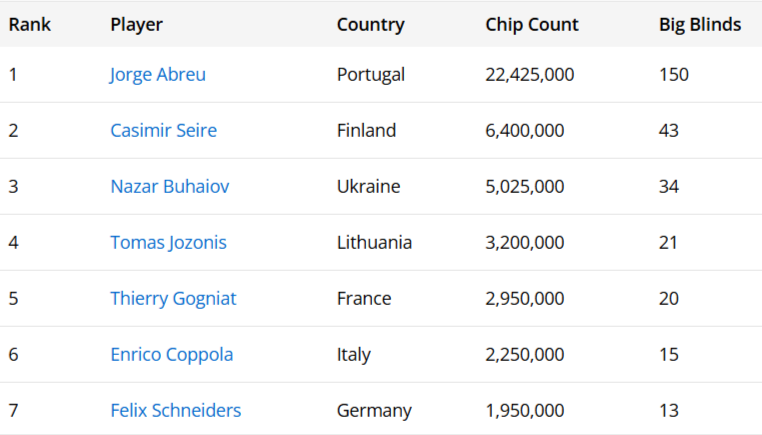Click the Felix Schneiders player link
The width and height of the screenshot is (762, 435).
tap(175, 411)
